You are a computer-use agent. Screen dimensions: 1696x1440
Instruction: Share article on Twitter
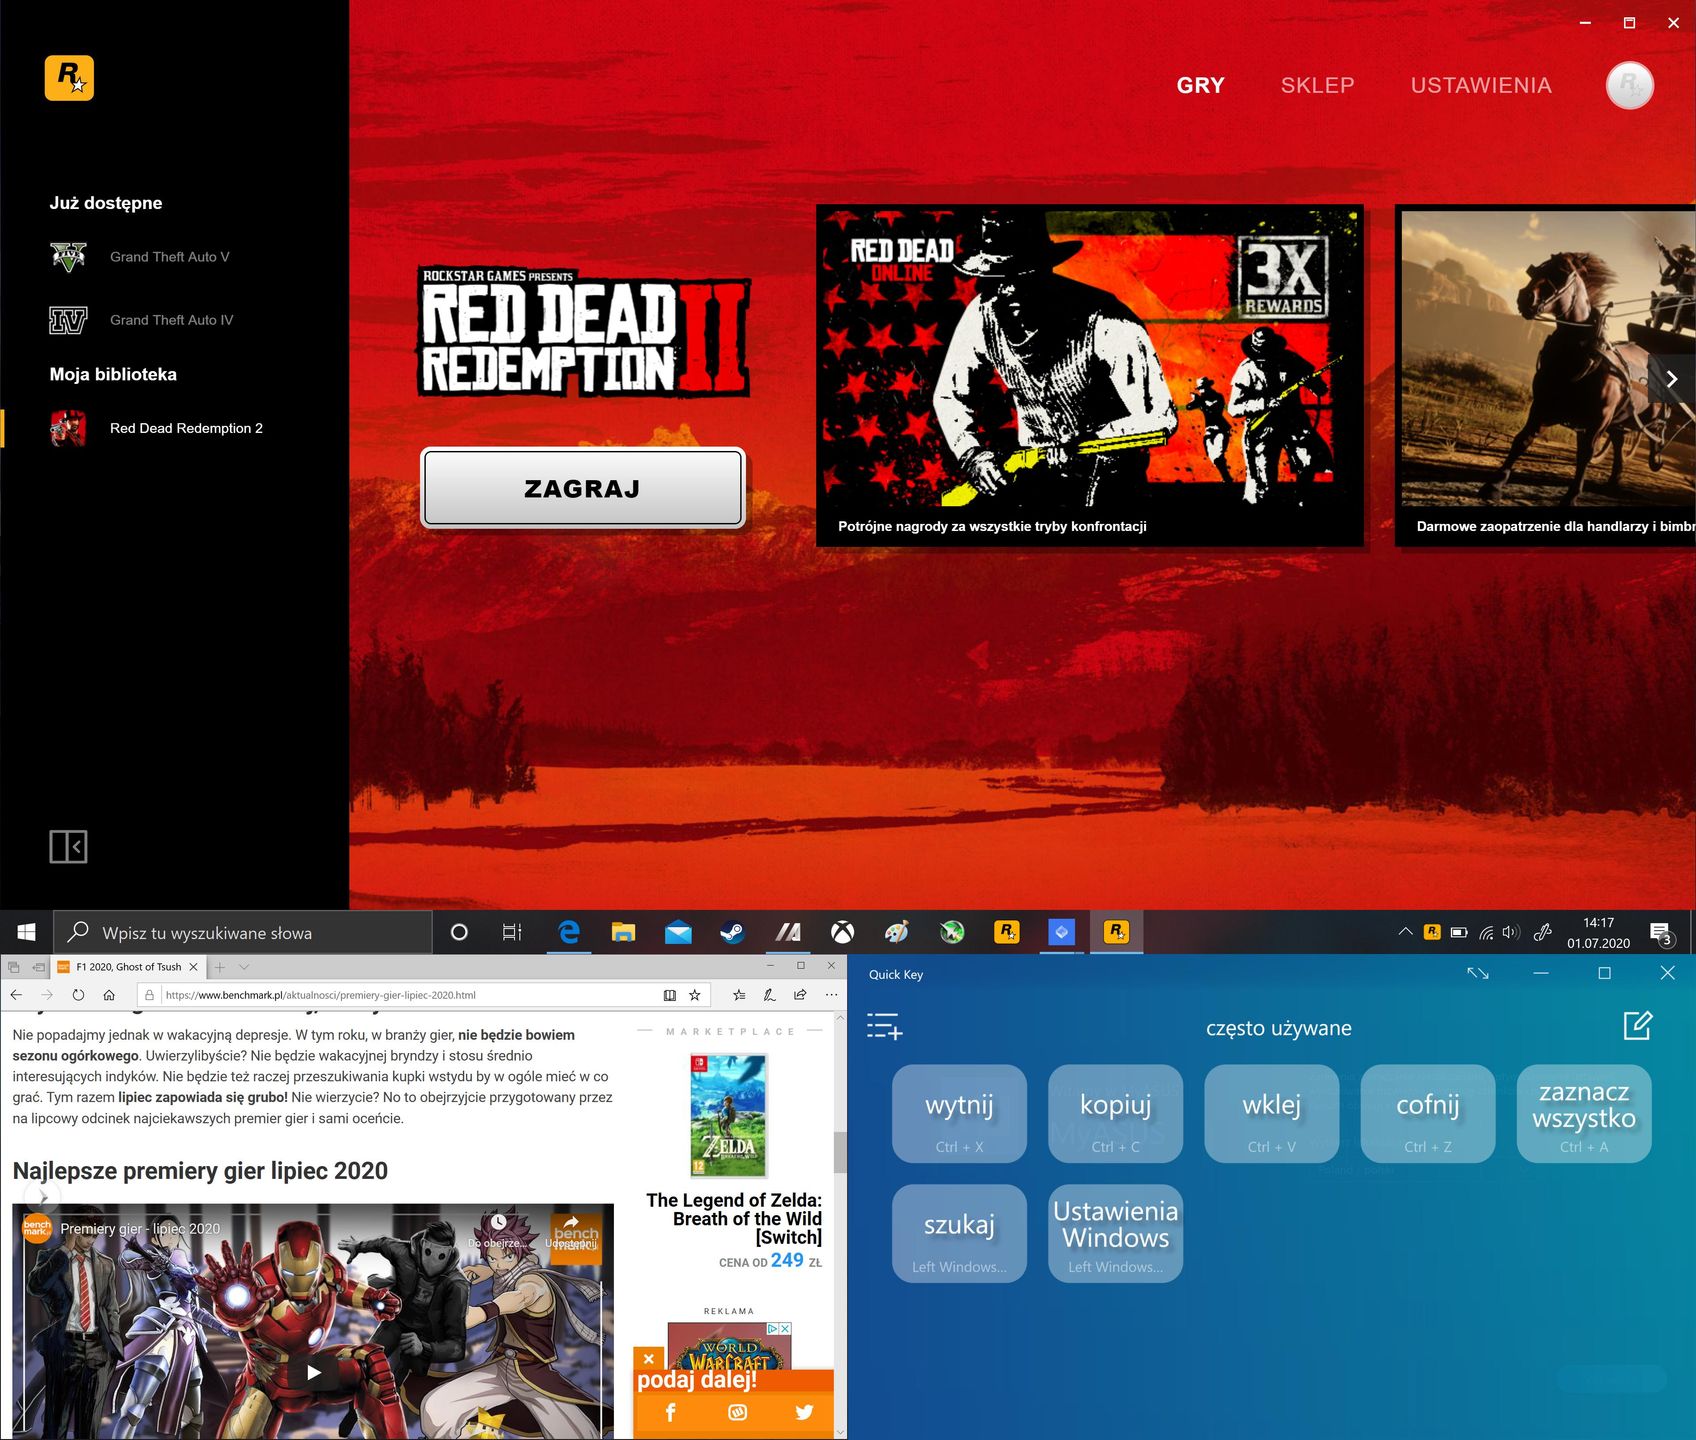(804, 1412)
